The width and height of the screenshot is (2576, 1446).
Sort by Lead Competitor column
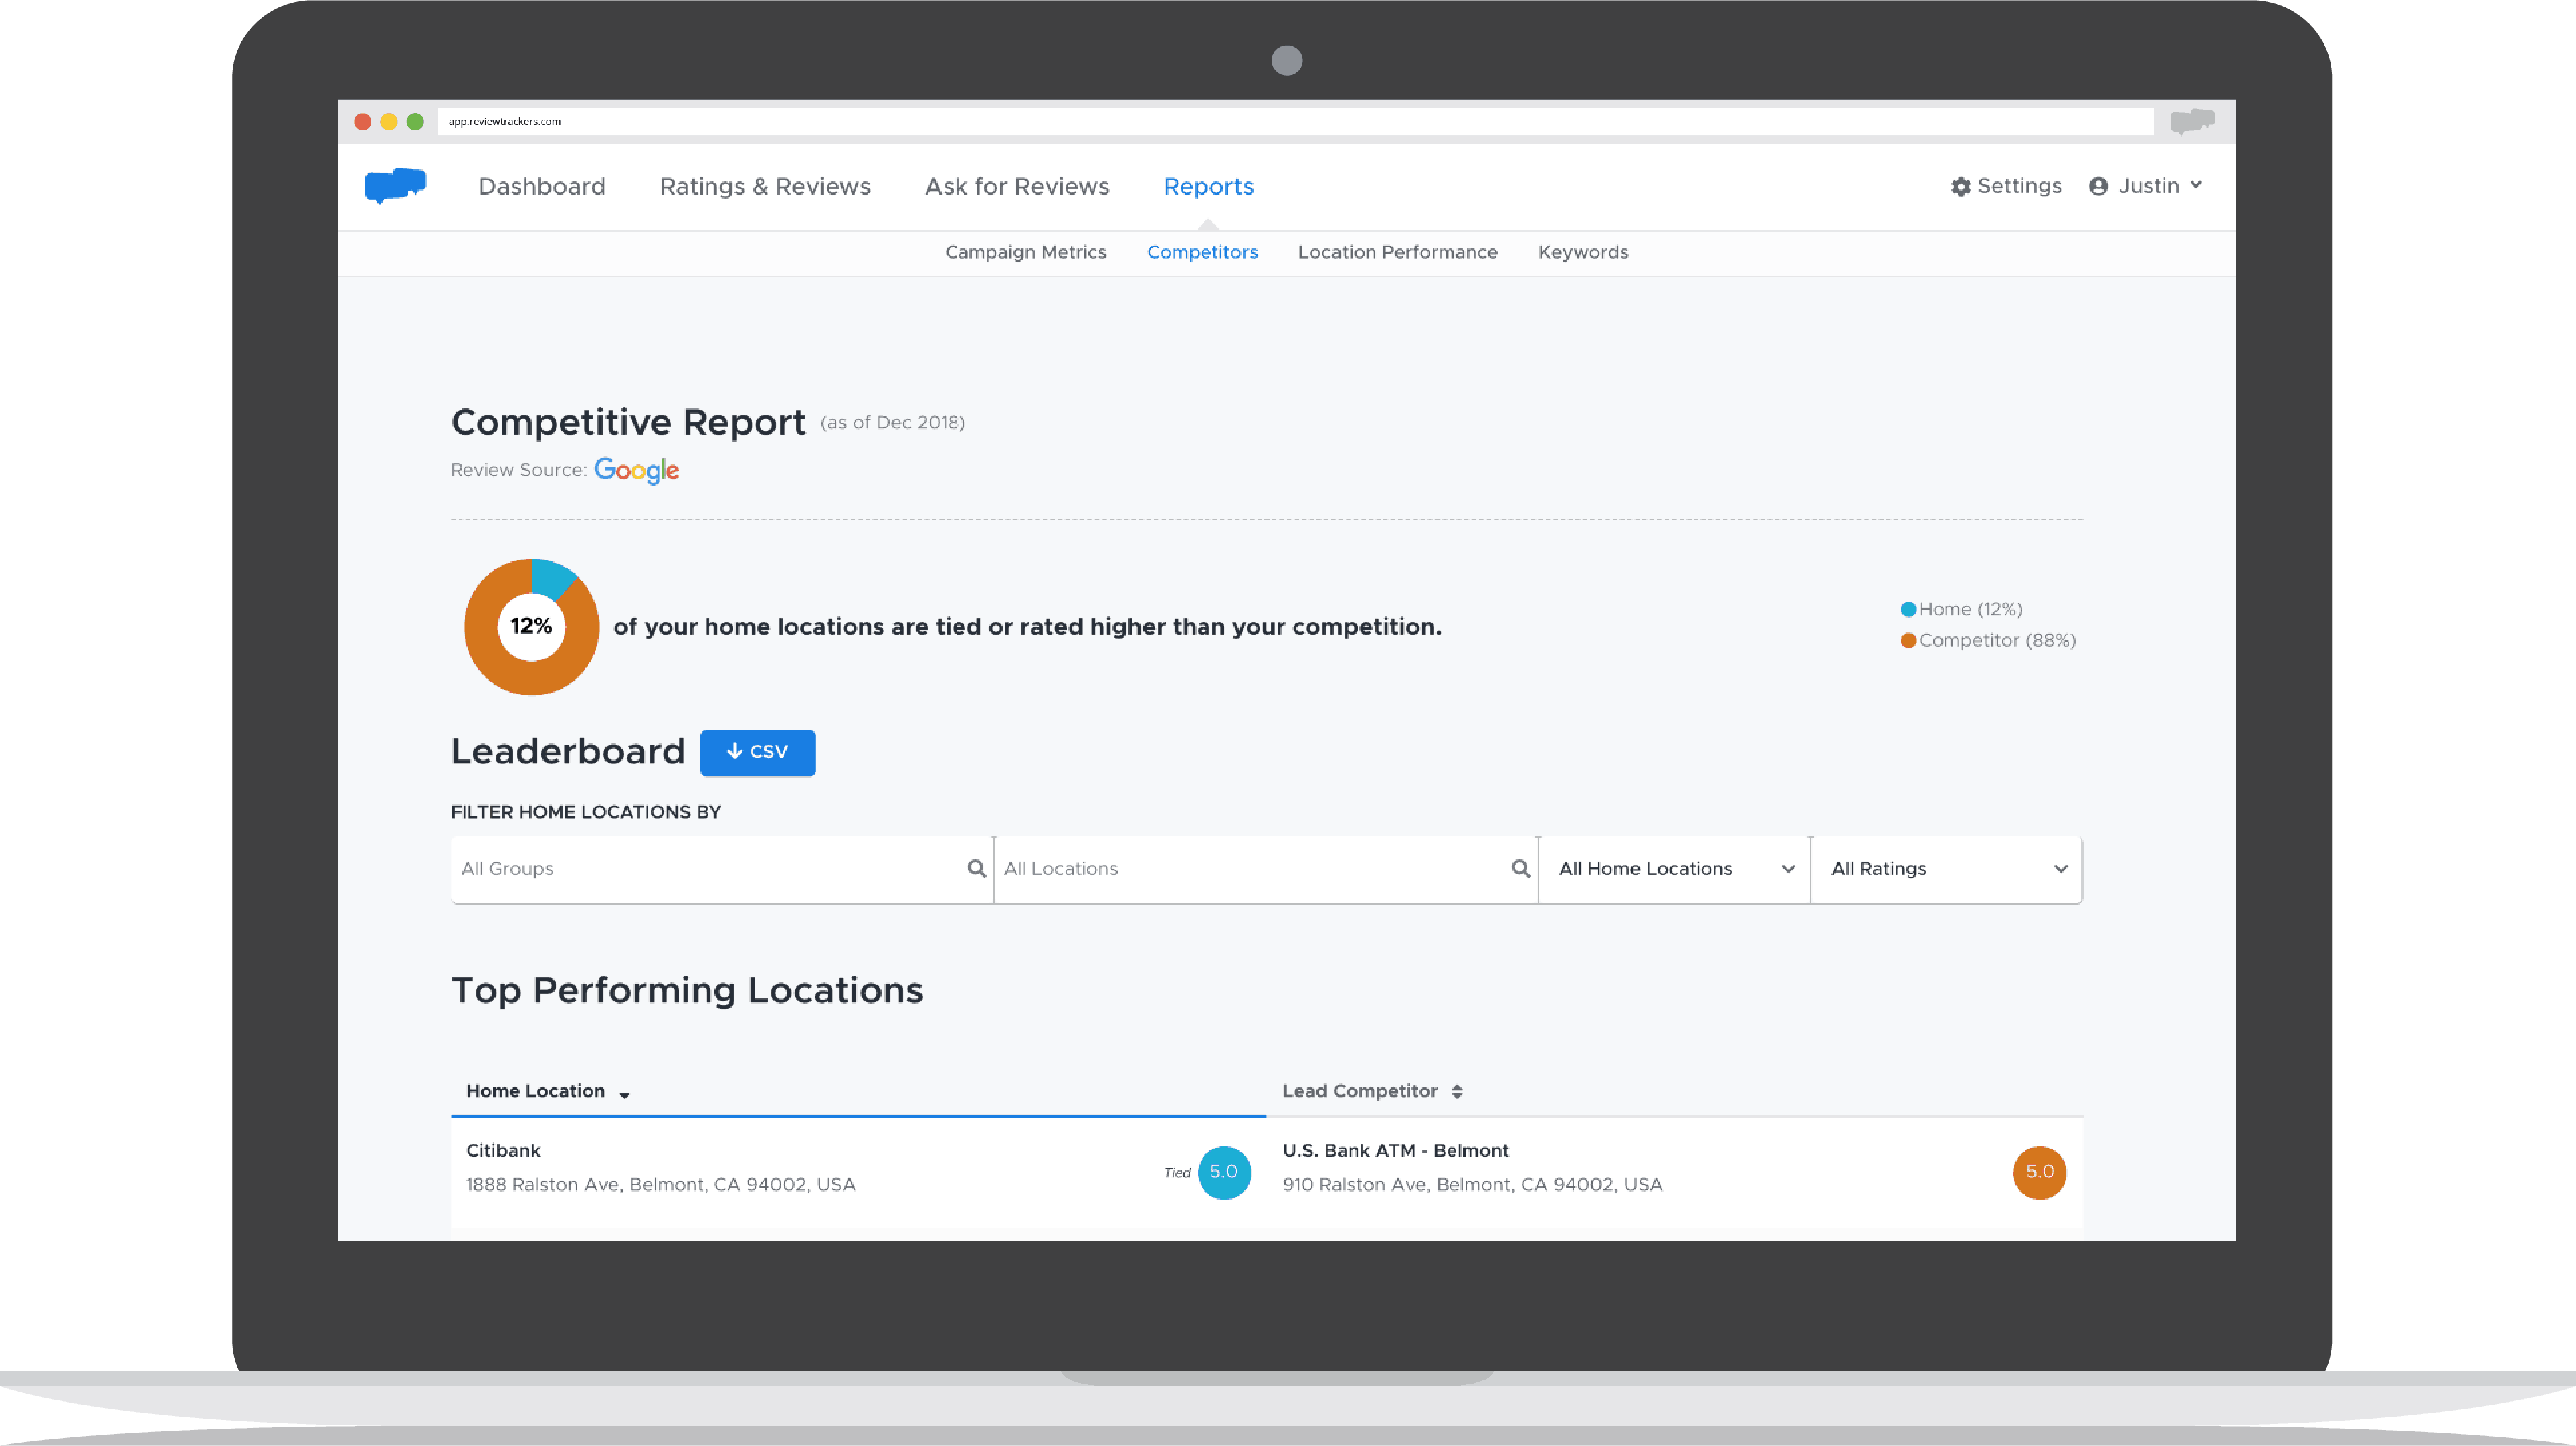(1372, 1091)
